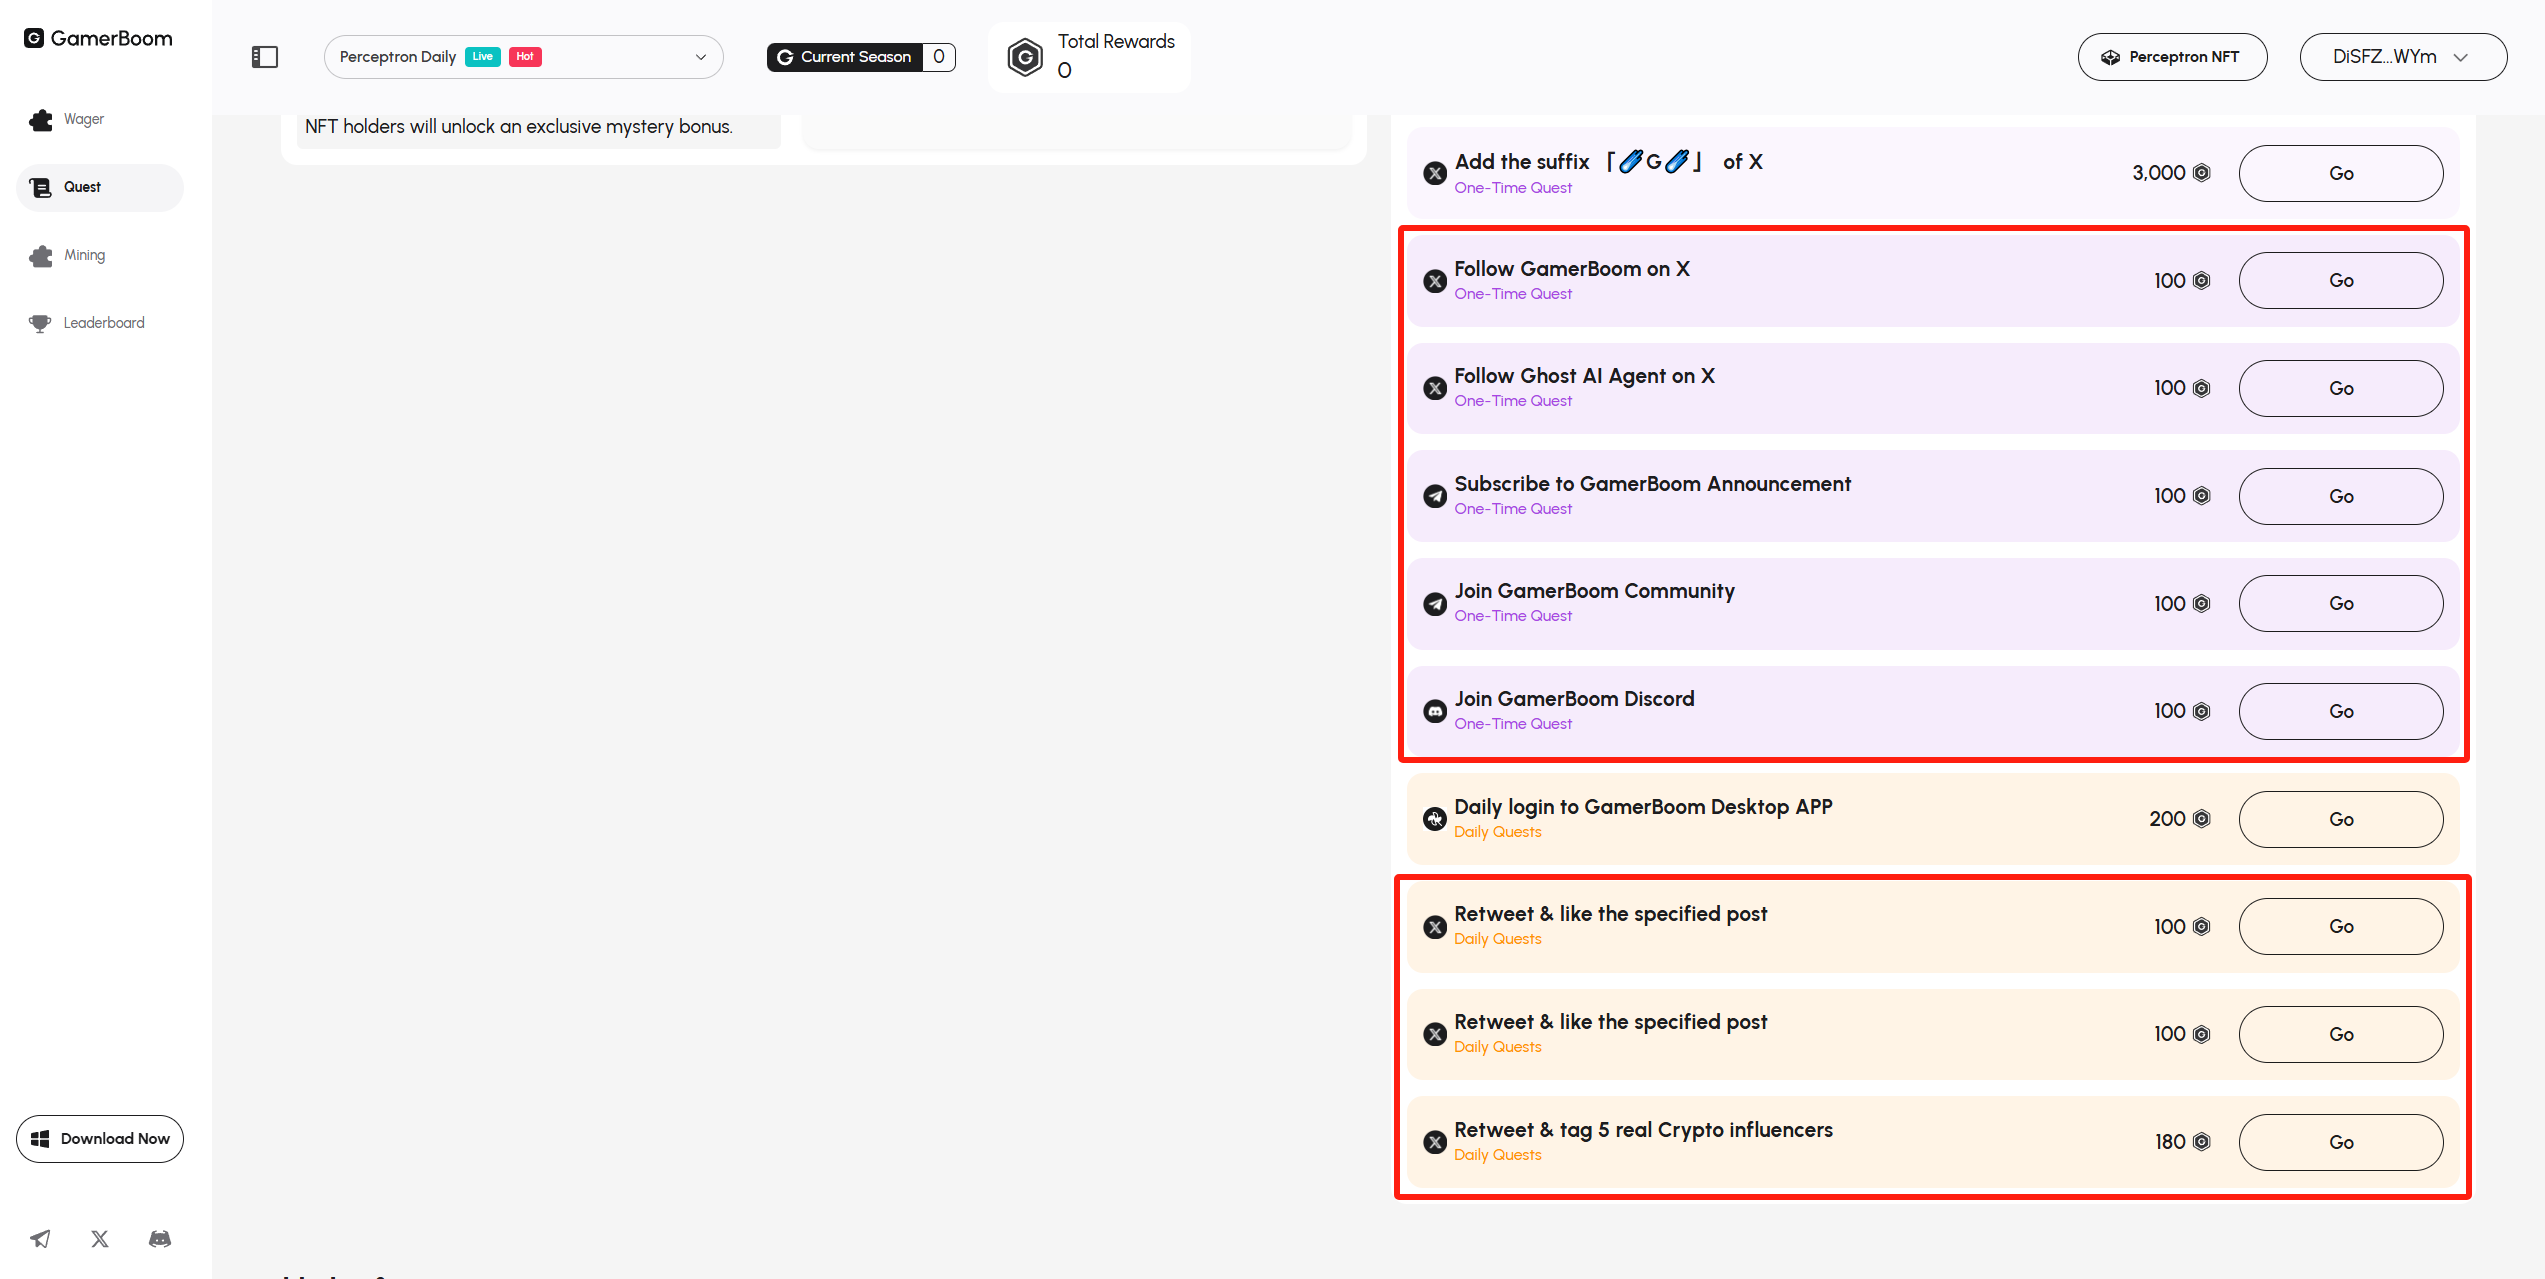2545x1279 pixels.
Task: Click the Total Rewards coin icon
Action: [1025, 57]
